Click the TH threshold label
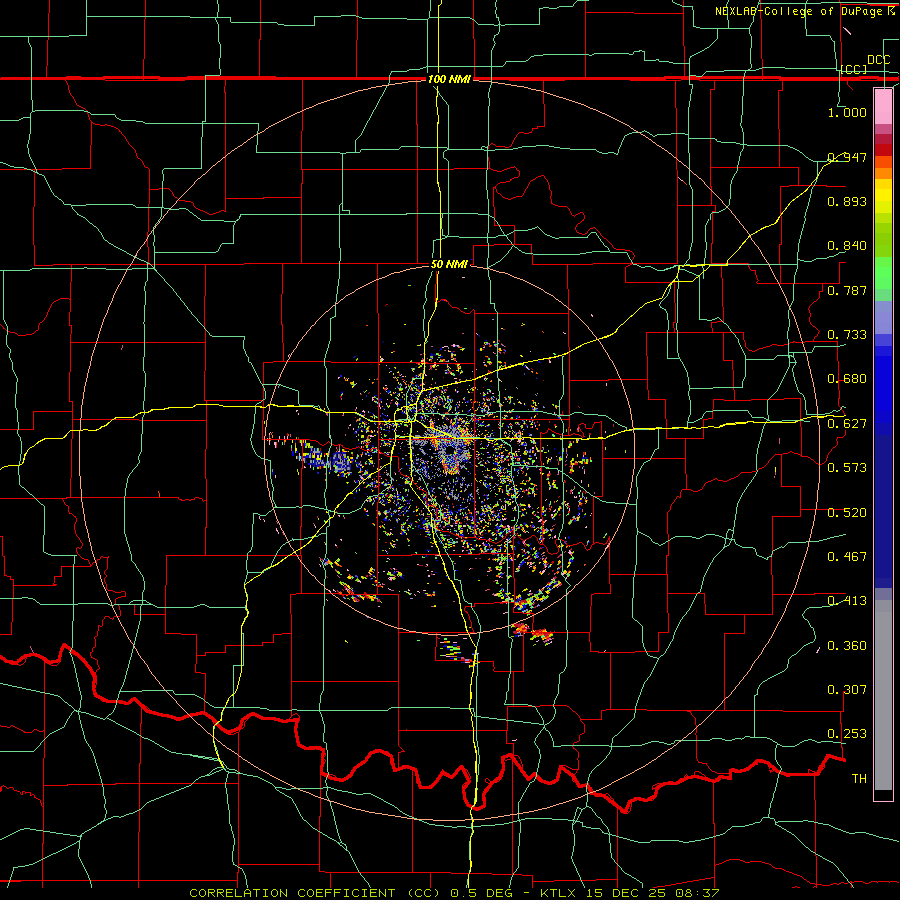 [x=859, y=778]
